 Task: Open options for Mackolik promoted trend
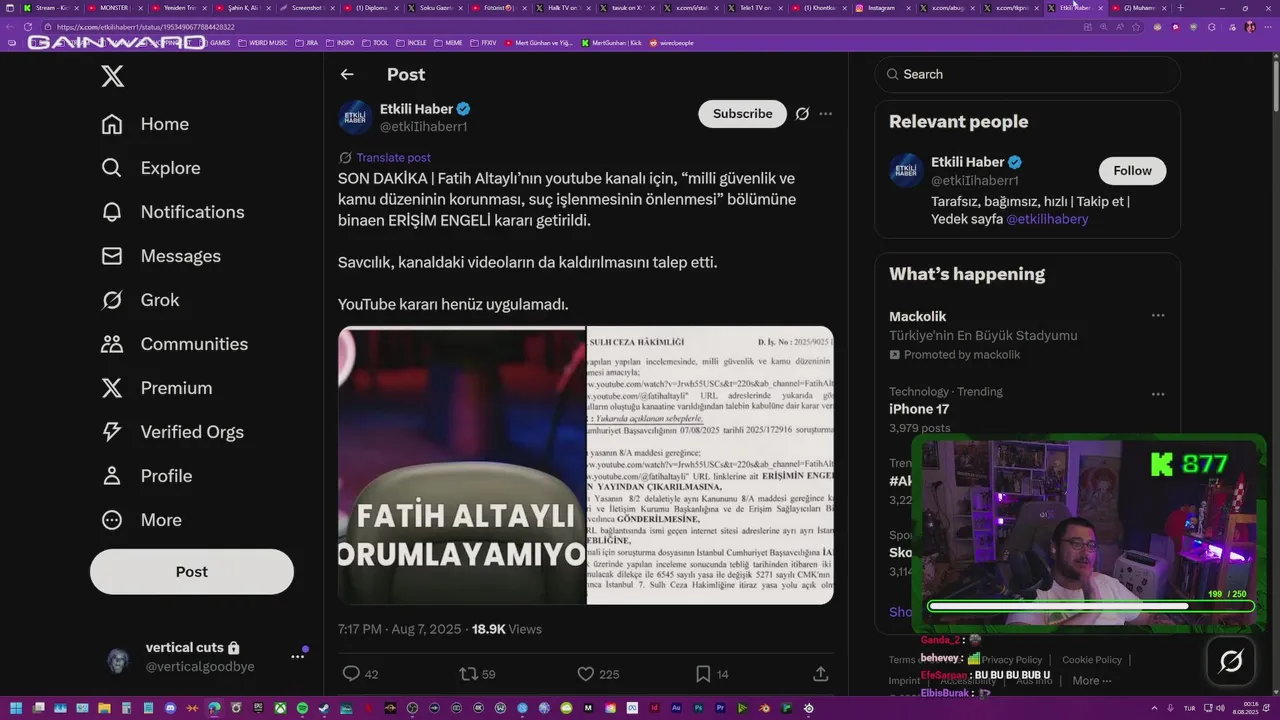[1157, 316]
